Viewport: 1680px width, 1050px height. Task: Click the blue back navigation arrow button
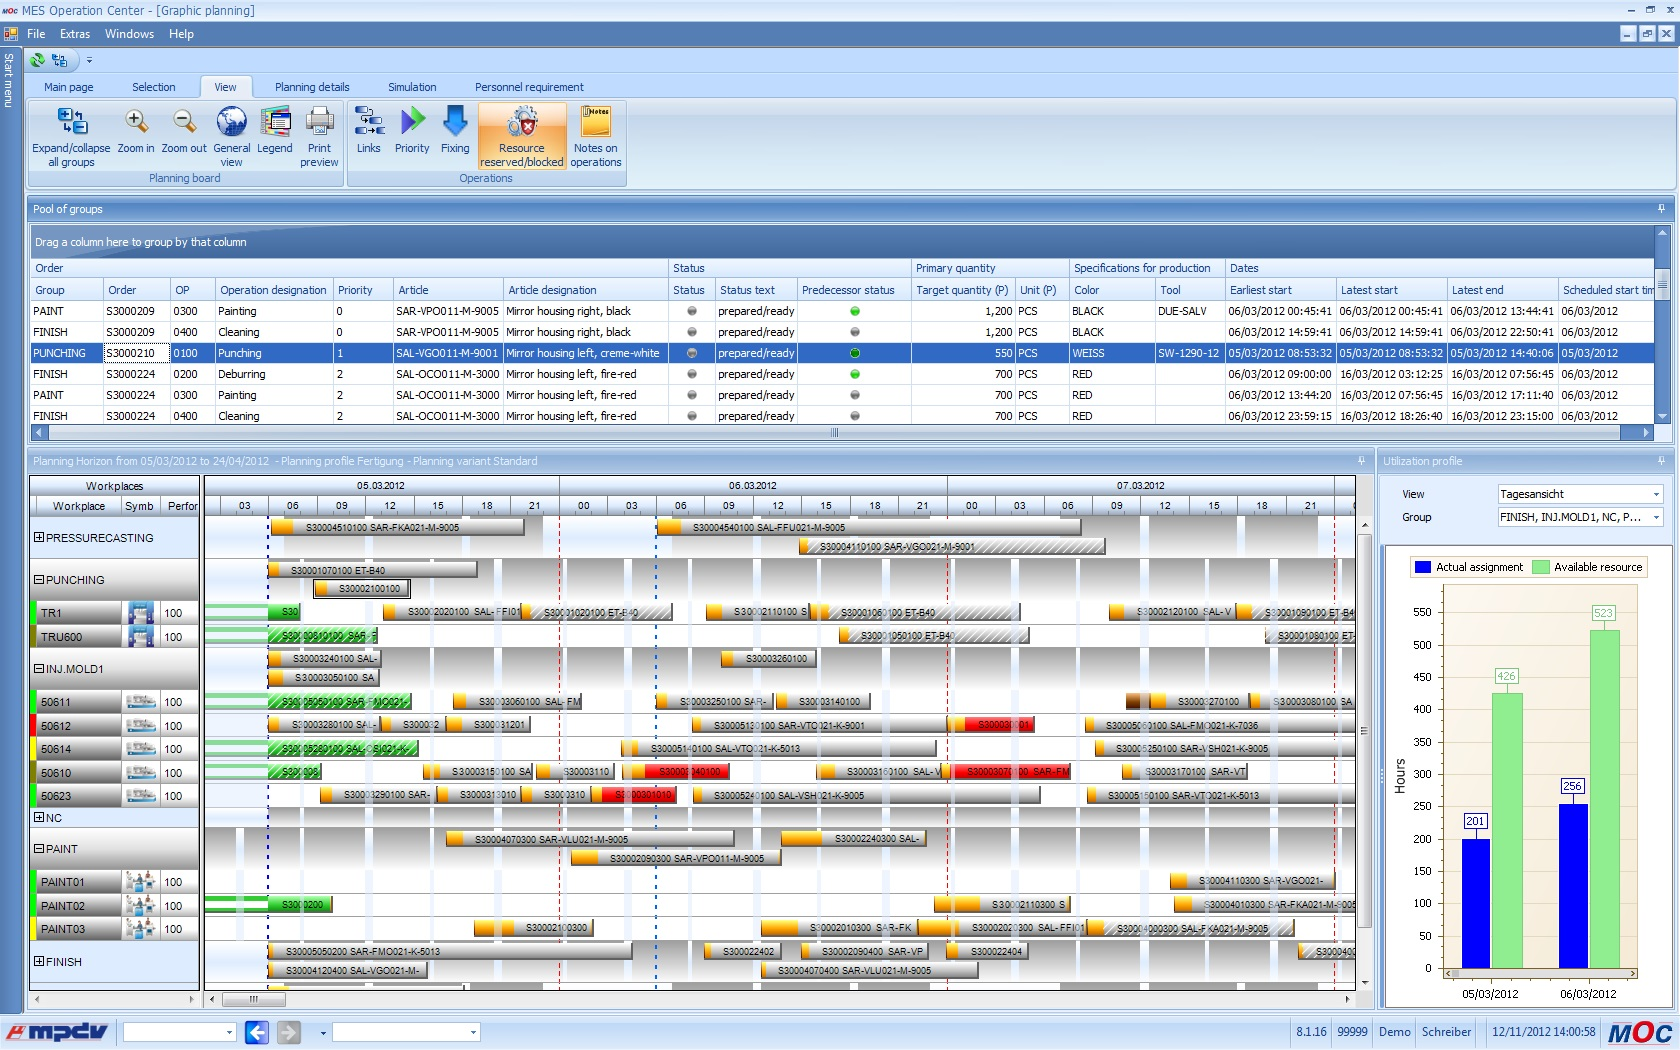click(257, 1032)
